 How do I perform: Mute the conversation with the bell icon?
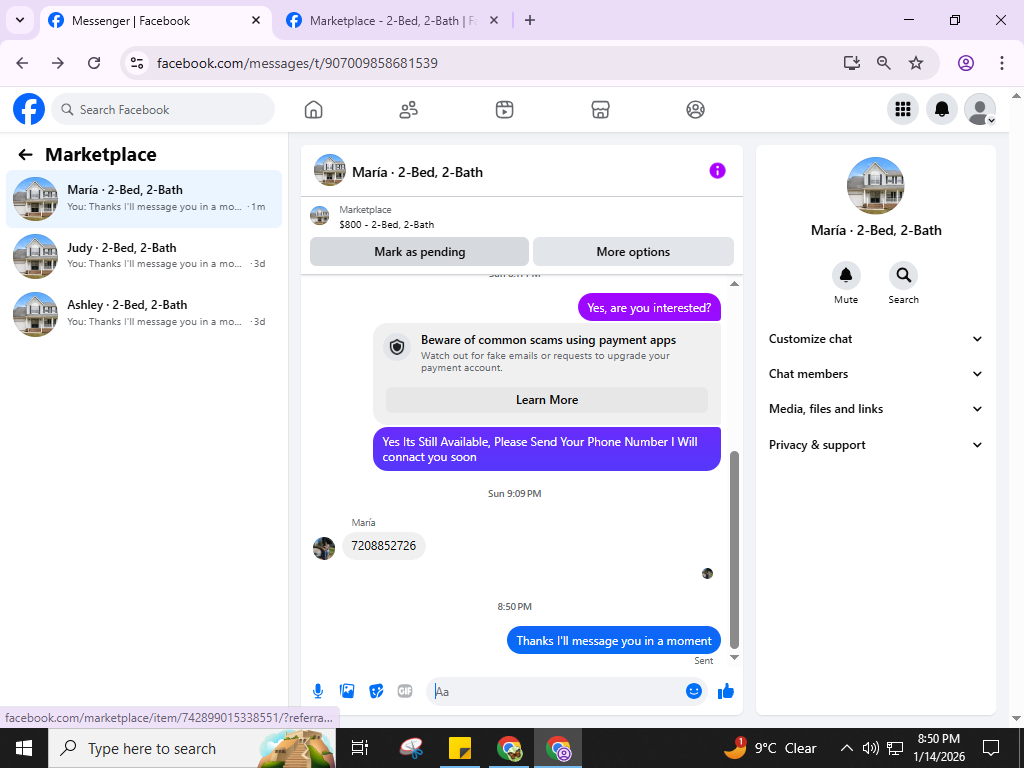pyautogui.click(x=846, y=276)
